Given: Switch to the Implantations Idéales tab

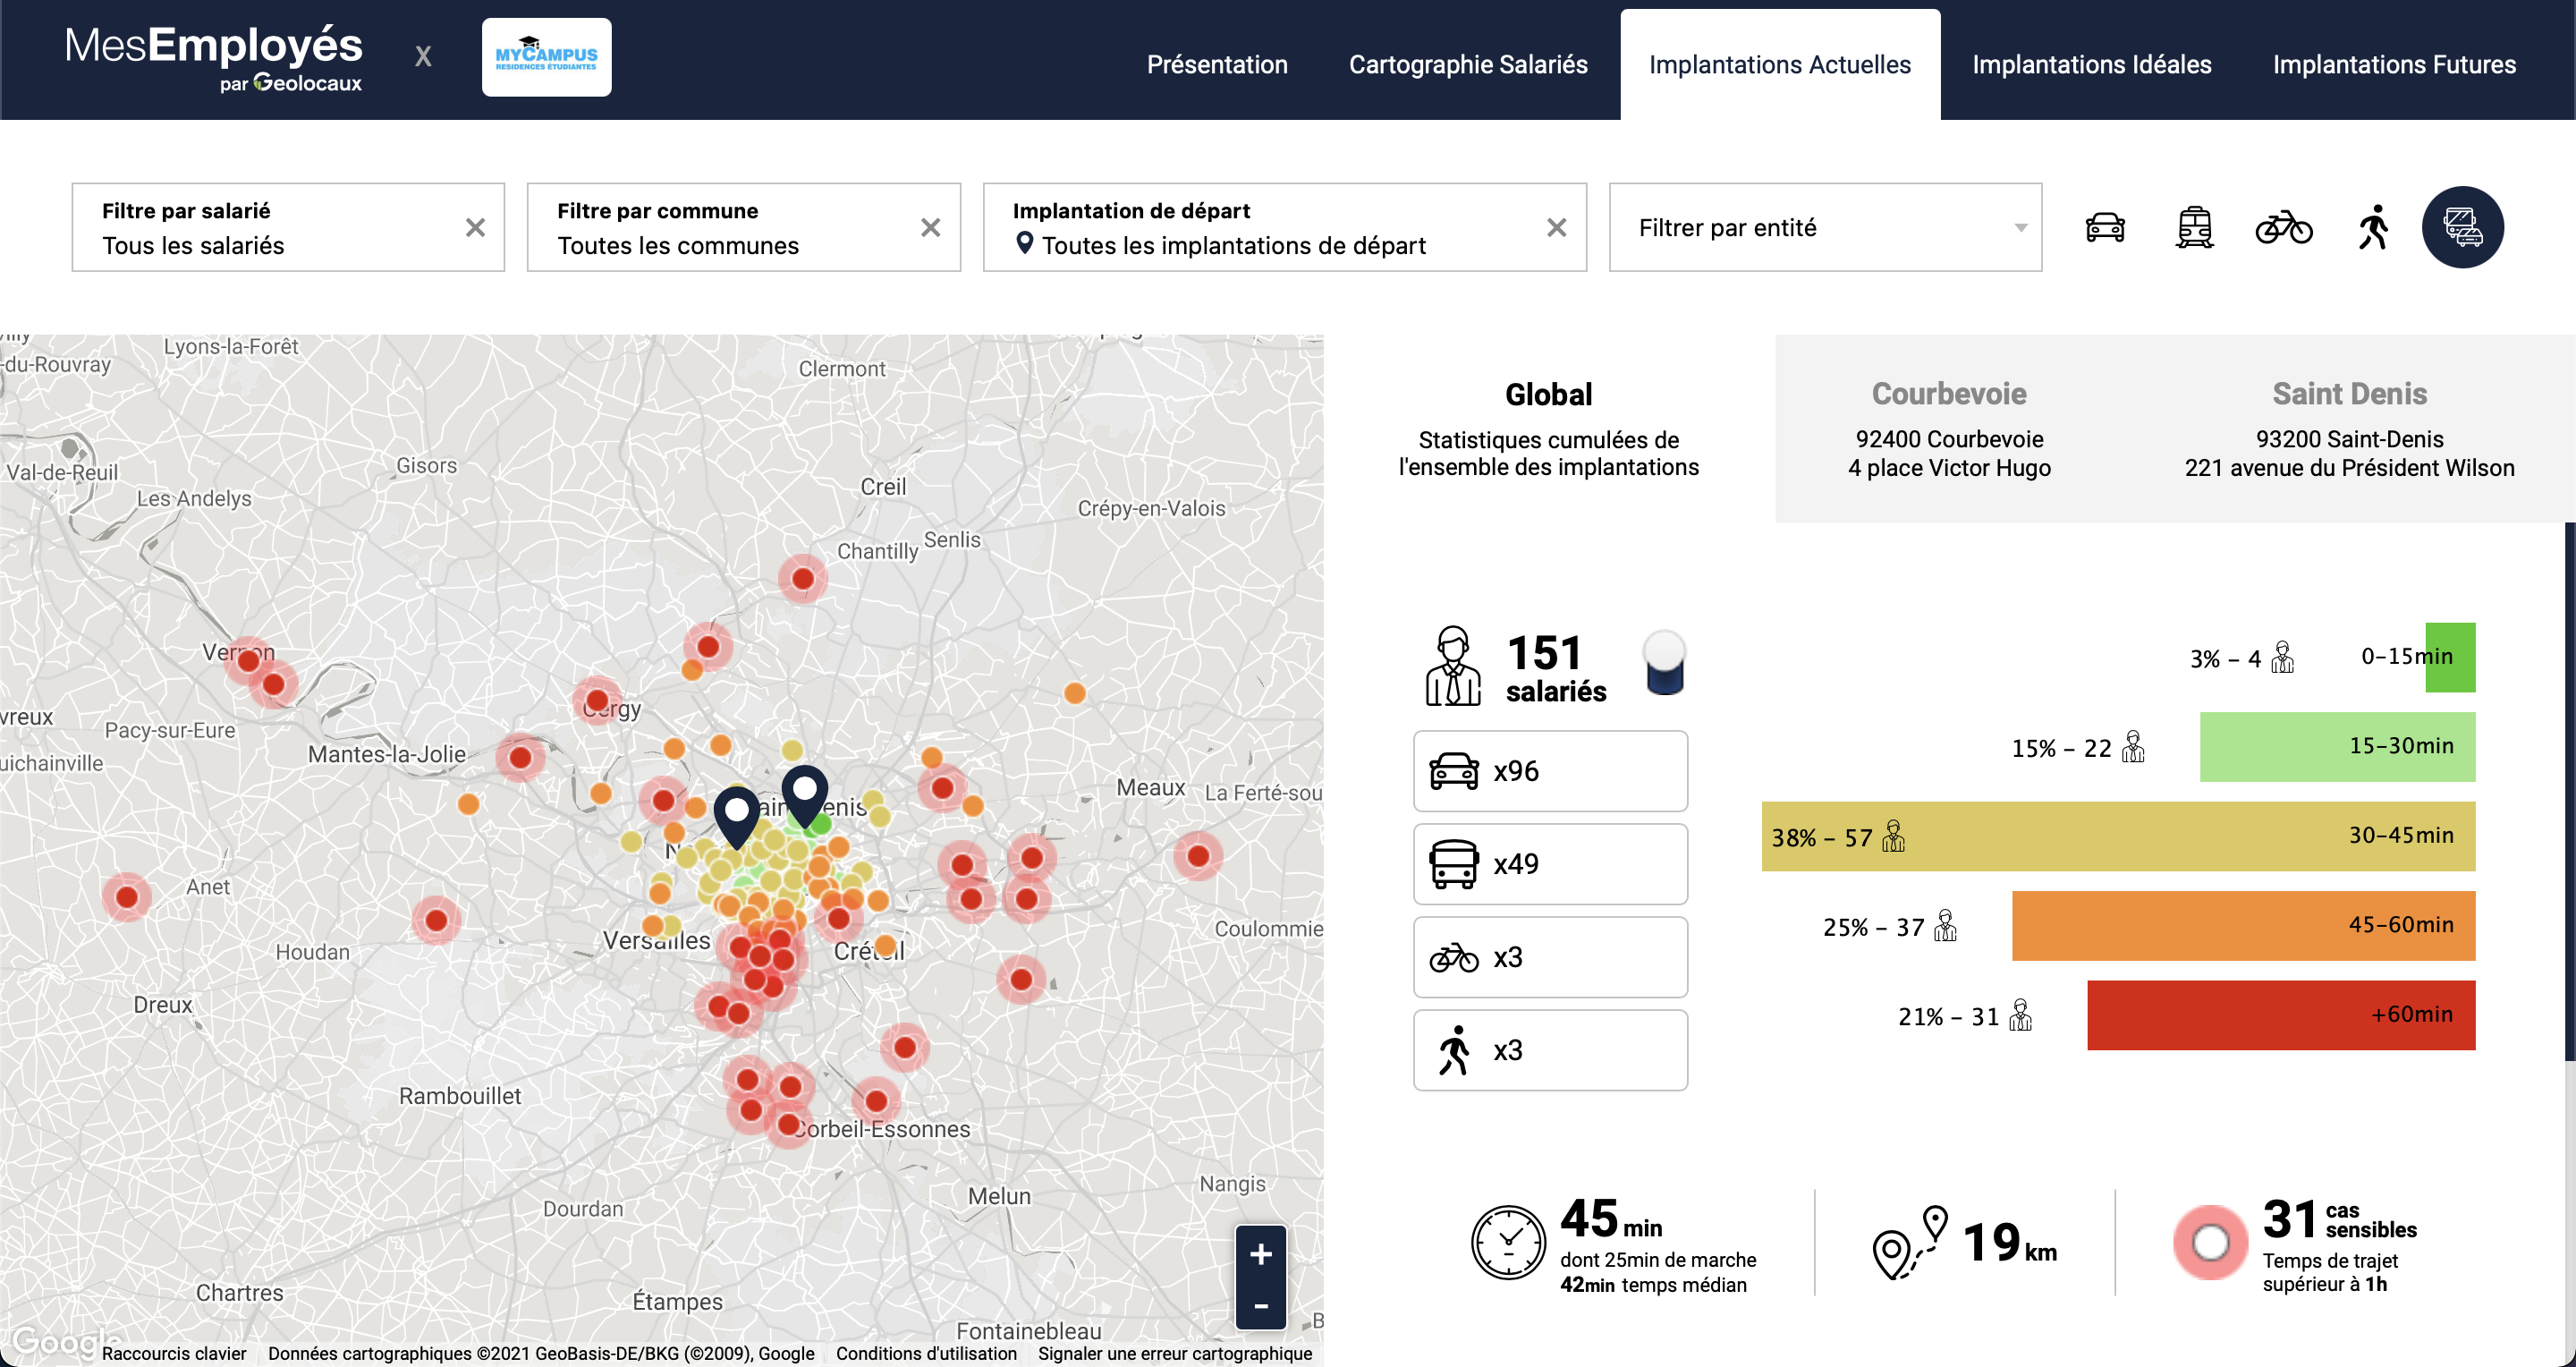Looking at the screenshot, I should tap(2091, 65).
